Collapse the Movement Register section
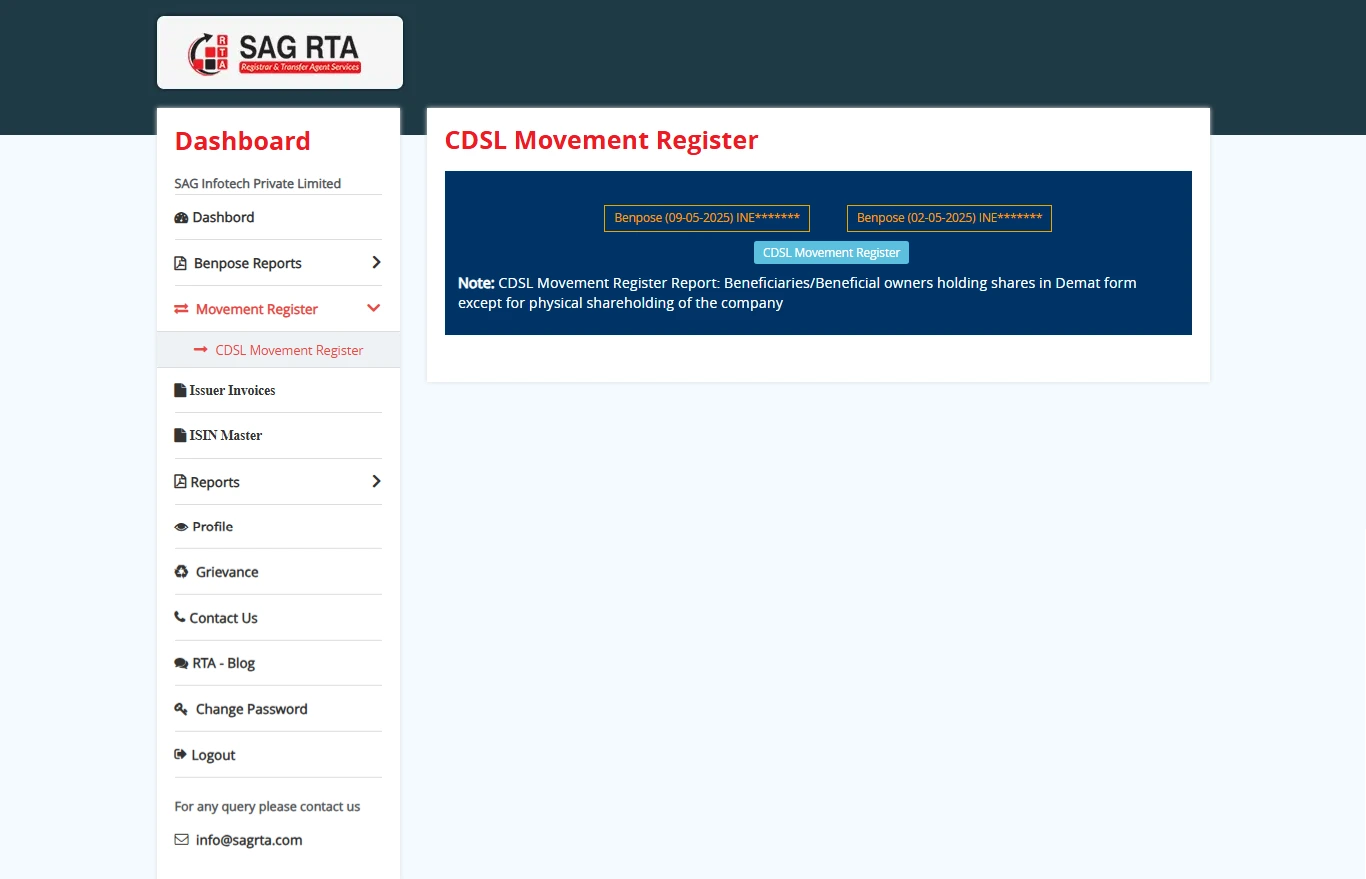This screenshot has width=1366, height=879. point(374,309)
